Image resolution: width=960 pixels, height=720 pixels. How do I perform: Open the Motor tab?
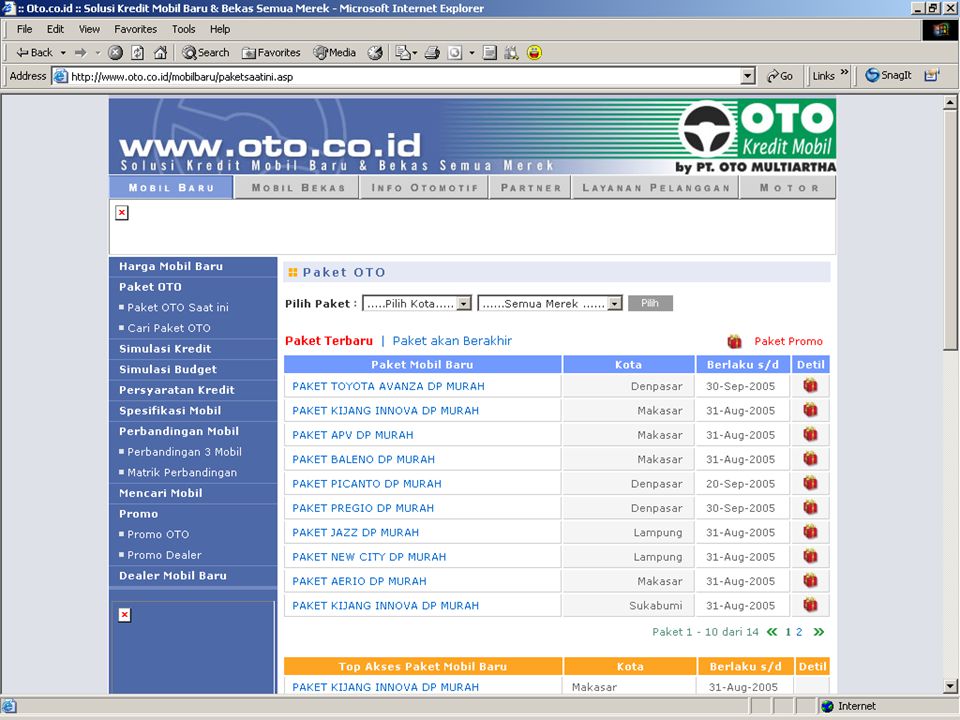(789, 187)
